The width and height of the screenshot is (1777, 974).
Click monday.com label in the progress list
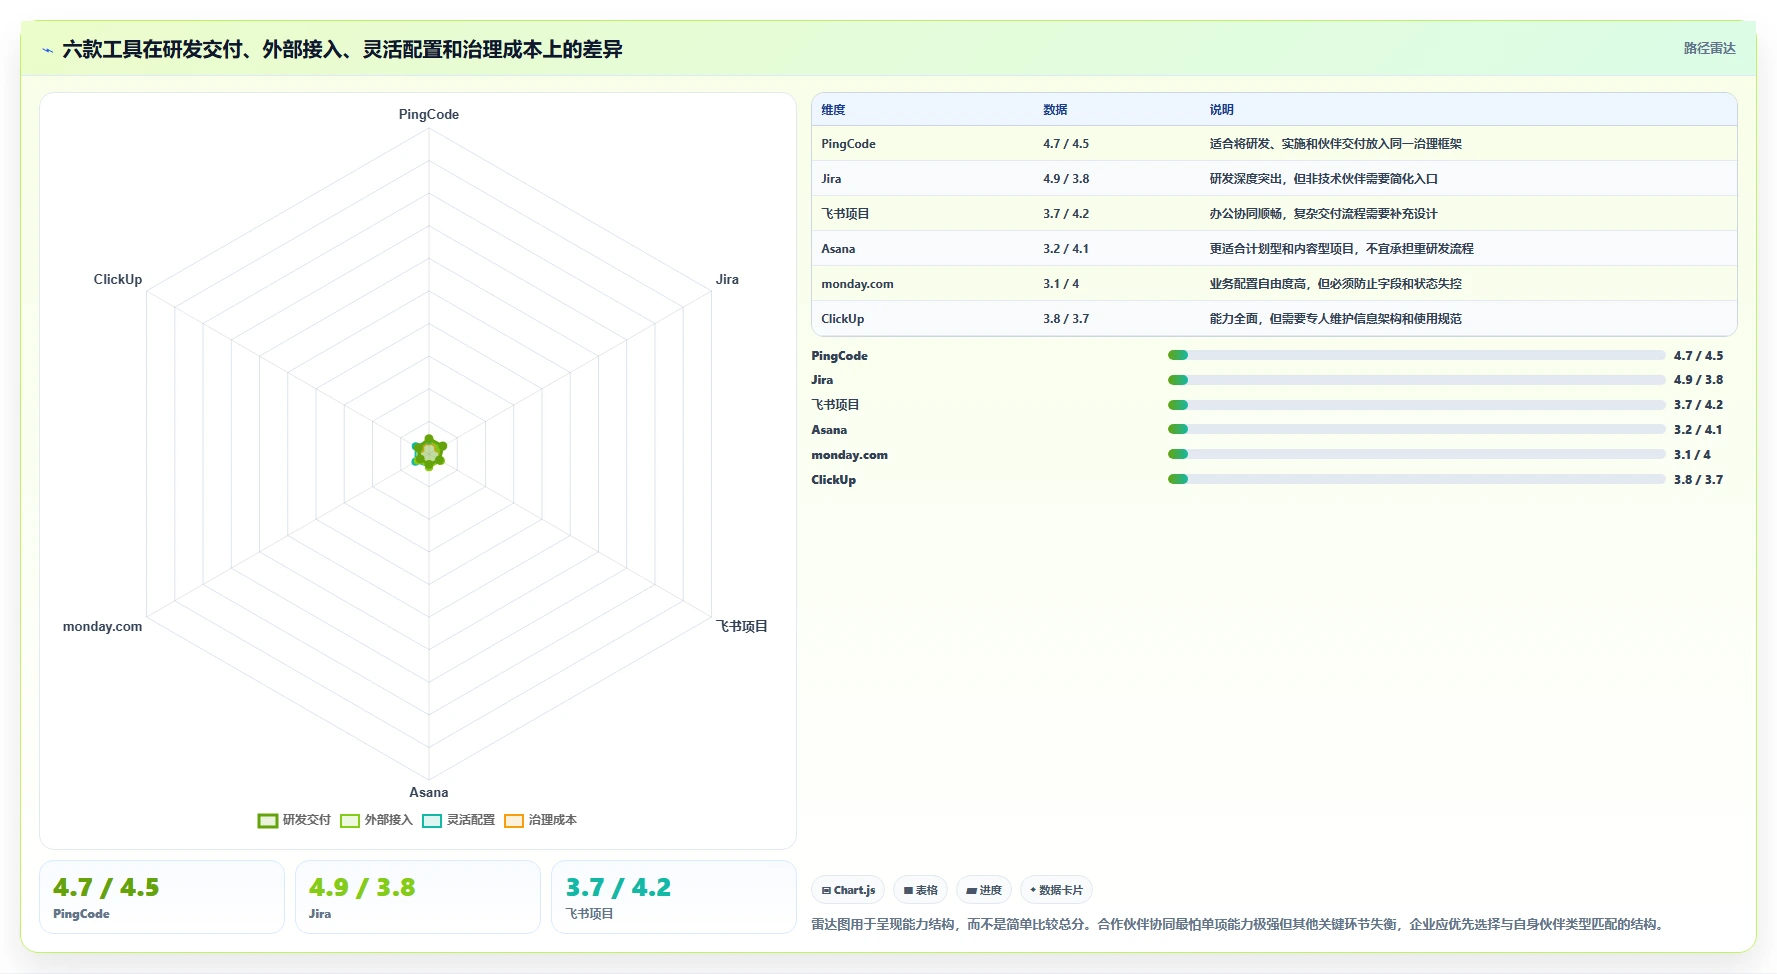[849, 455]
